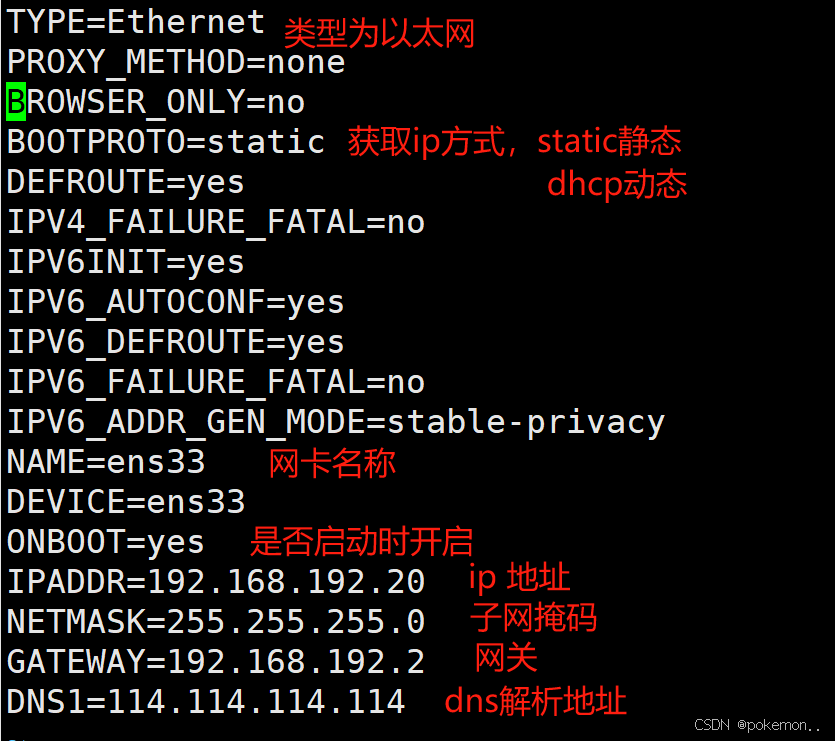The height and width of the screenshot is (741, 835).
Task: Click the IPV6_DEFROUTE=yes line
Action: [x=176, y=343]
